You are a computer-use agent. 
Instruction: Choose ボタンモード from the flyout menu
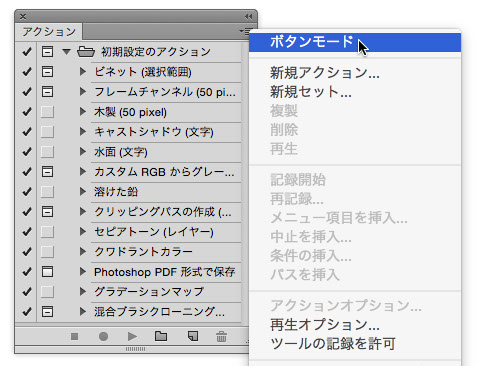355,42
